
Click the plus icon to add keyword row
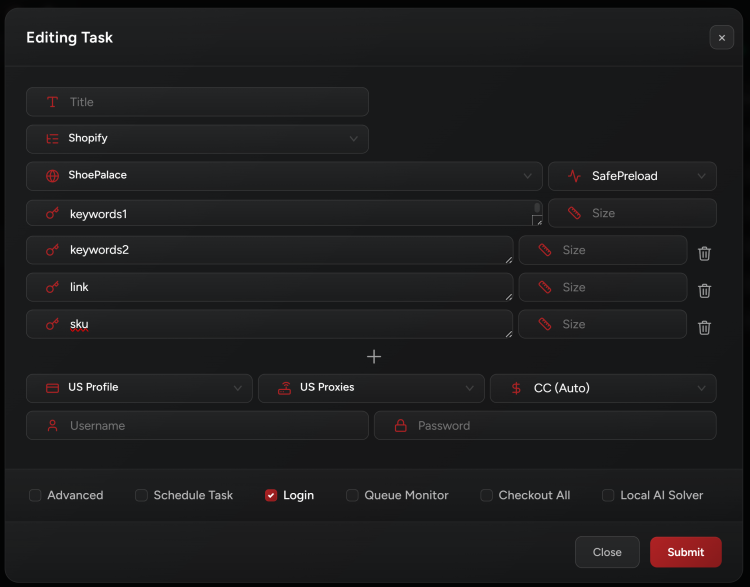pyautogui.click(x=374, y=357)
